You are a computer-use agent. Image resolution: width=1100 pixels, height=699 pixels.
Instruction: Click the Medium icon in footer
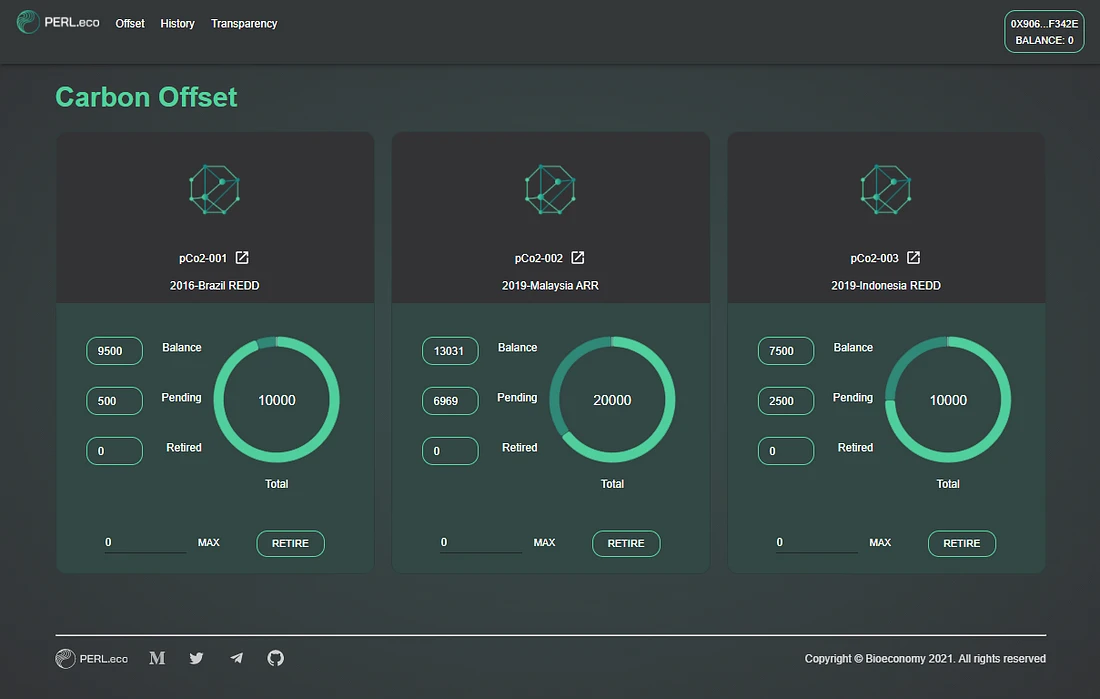pos(157,658)
